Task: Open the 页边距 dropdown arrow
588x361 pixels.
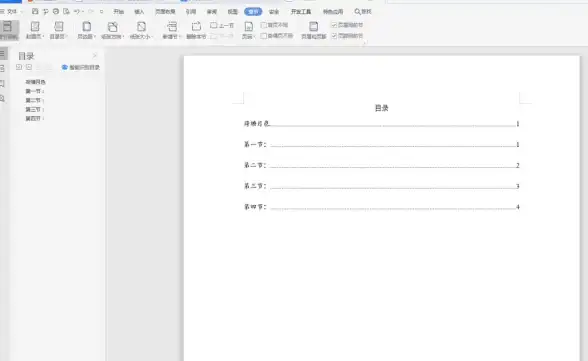Action: tap(95, 36)
